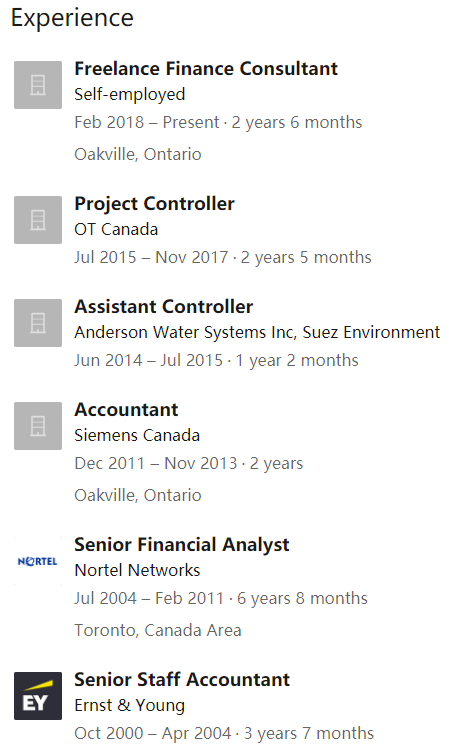Click the Self-employed company placeholder icon
This screenshot has width=457, height=750.
38,85
